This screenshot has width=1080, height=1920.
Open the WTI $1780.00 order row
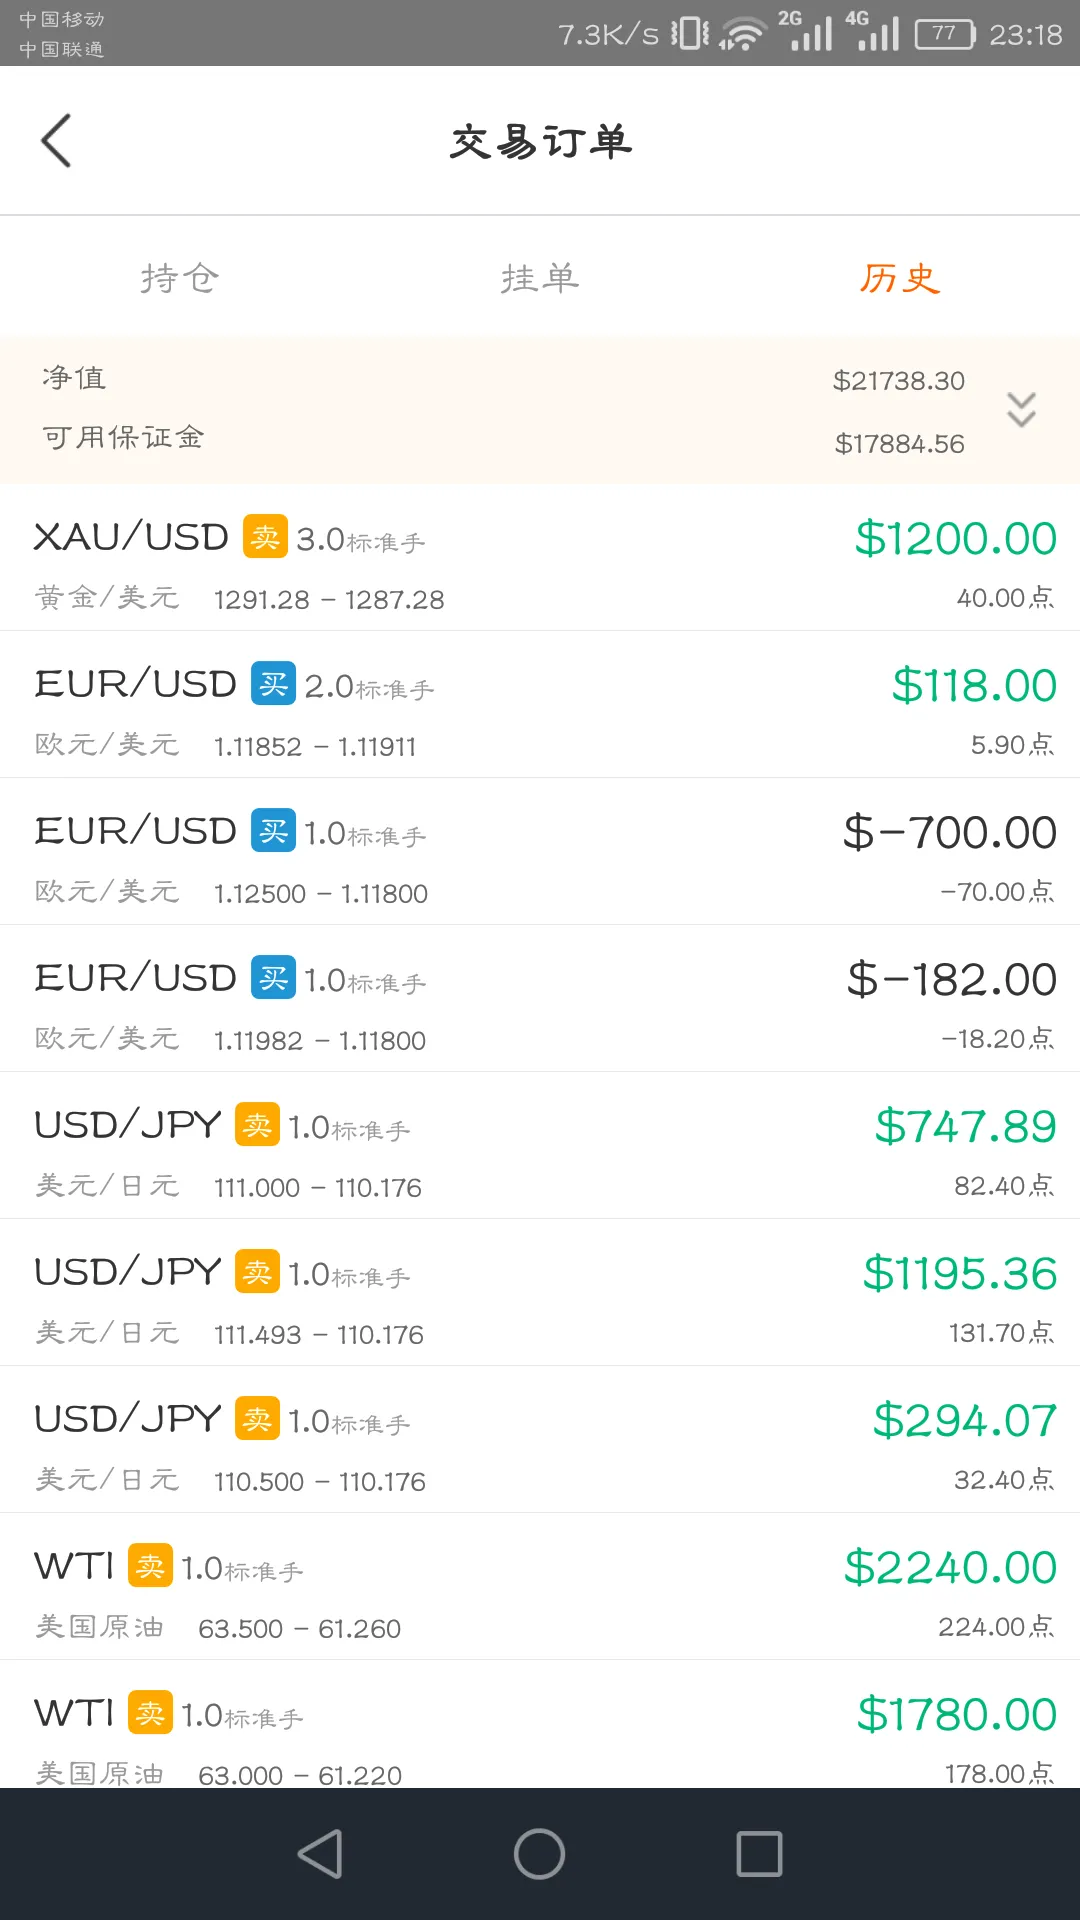[540, 1725]
